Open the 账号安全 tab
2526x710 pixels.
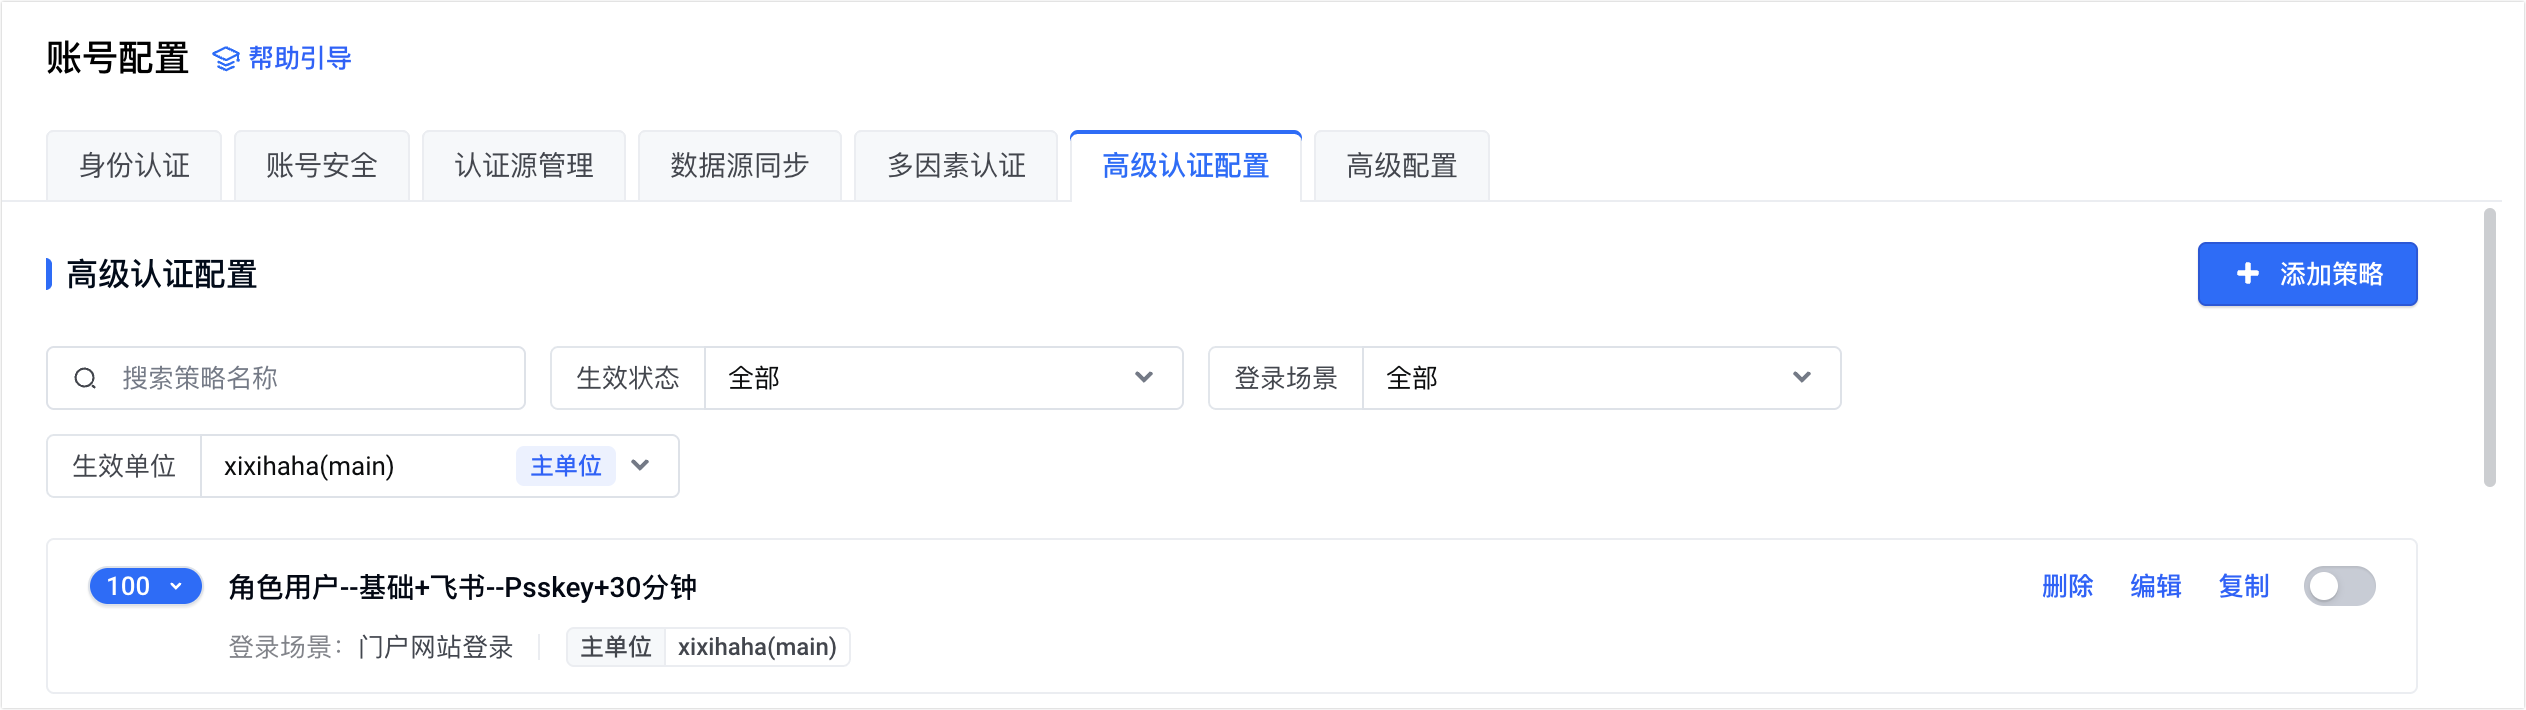[x=322, y=166]
